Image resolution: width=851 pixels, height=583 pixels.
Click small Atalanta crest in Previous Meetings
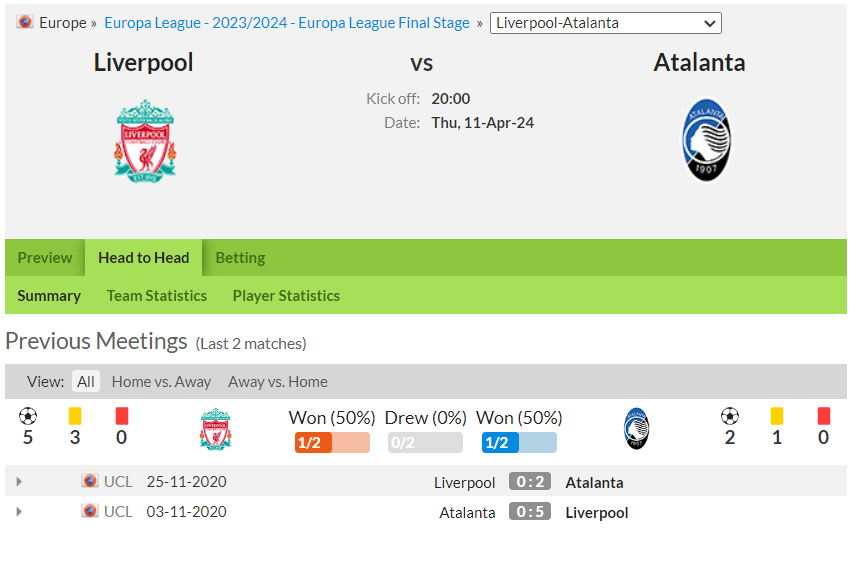pos(636,428)
